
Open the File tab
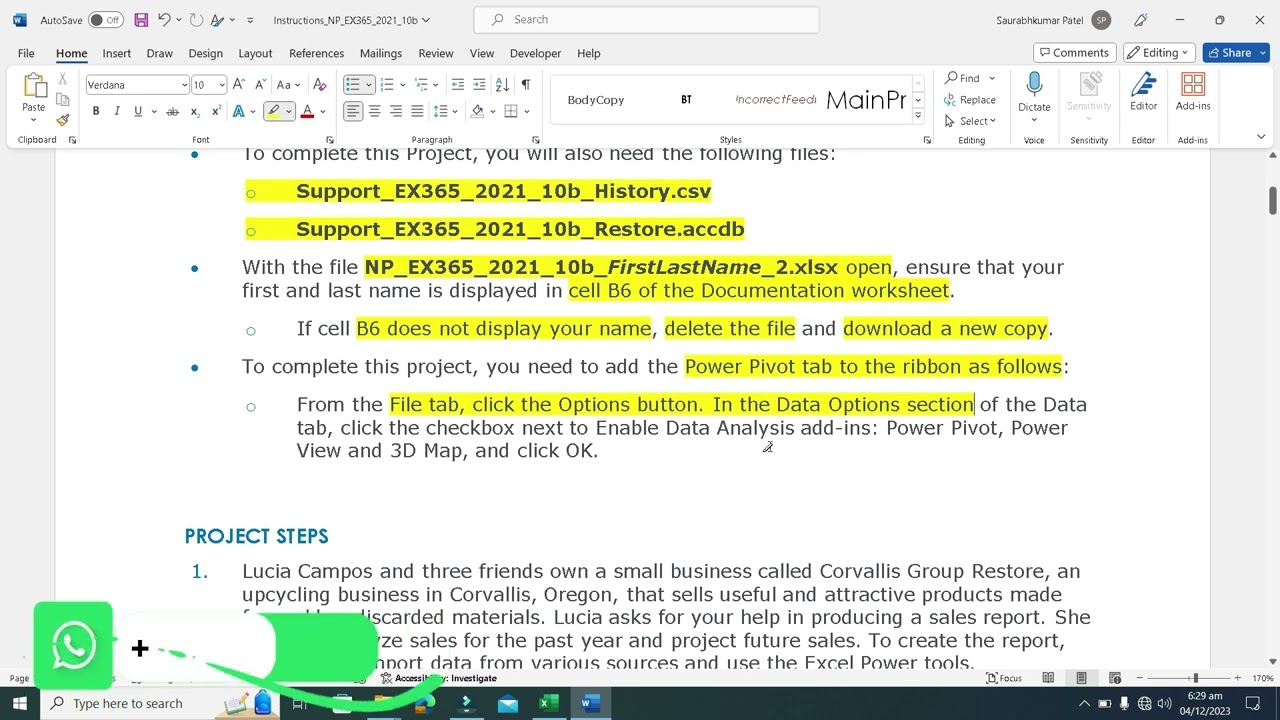[26, 53]
